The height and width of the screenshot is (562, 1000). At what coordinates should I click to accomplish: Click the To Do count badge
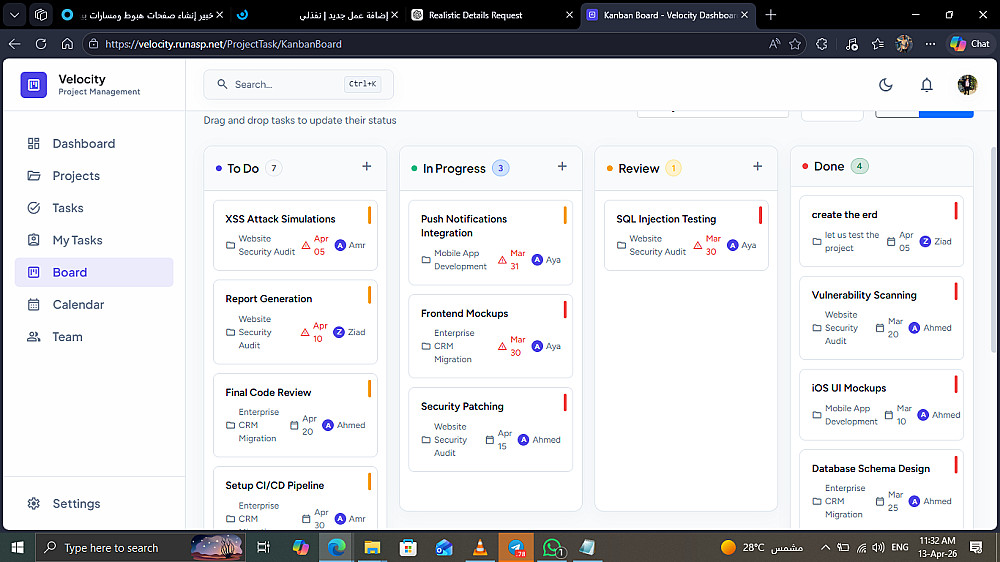[274, 168]
